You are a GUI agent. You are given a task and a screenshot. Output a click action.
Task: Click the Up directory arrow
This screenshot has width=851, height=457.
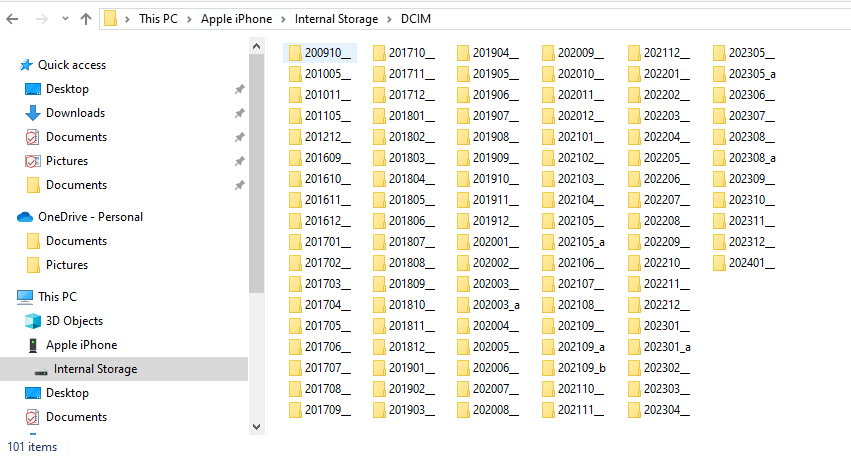click(85, 19)
